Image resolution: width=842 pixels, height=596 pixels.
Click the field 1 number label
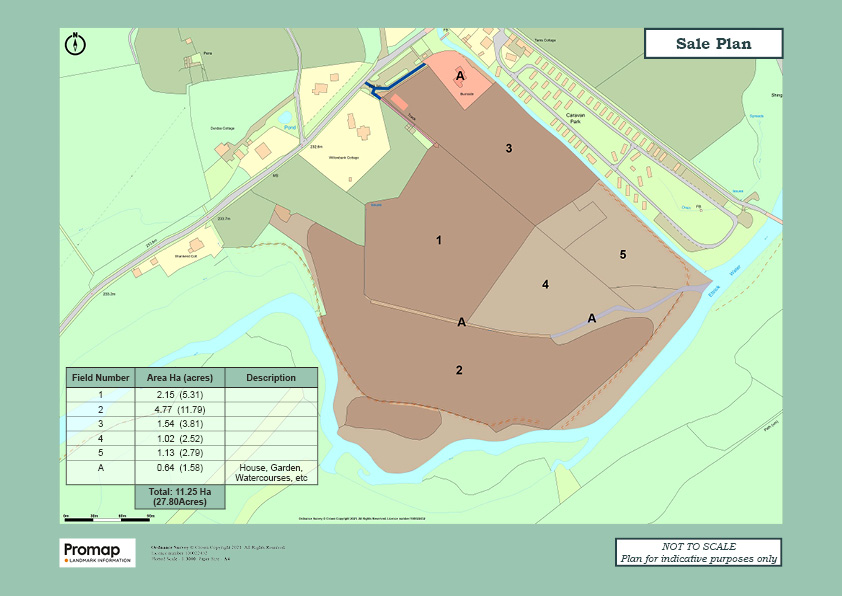click(438, 240)
